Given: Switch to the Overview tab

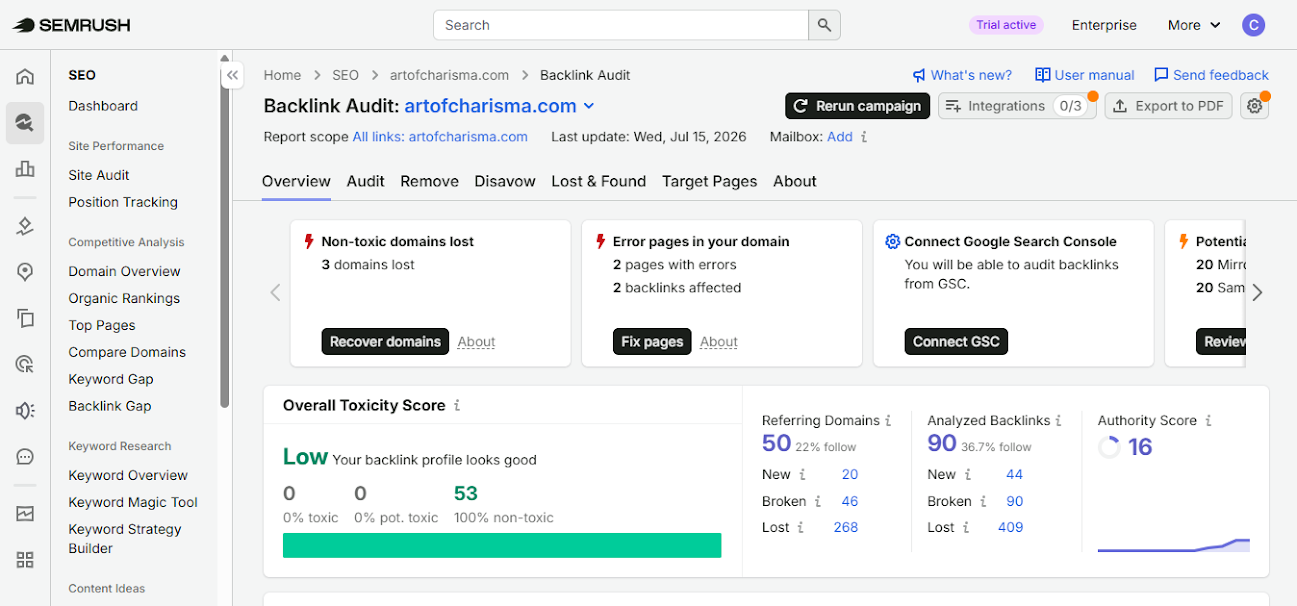Looking at the screenshot, I should pyautogui.click(x=296, y=181).
